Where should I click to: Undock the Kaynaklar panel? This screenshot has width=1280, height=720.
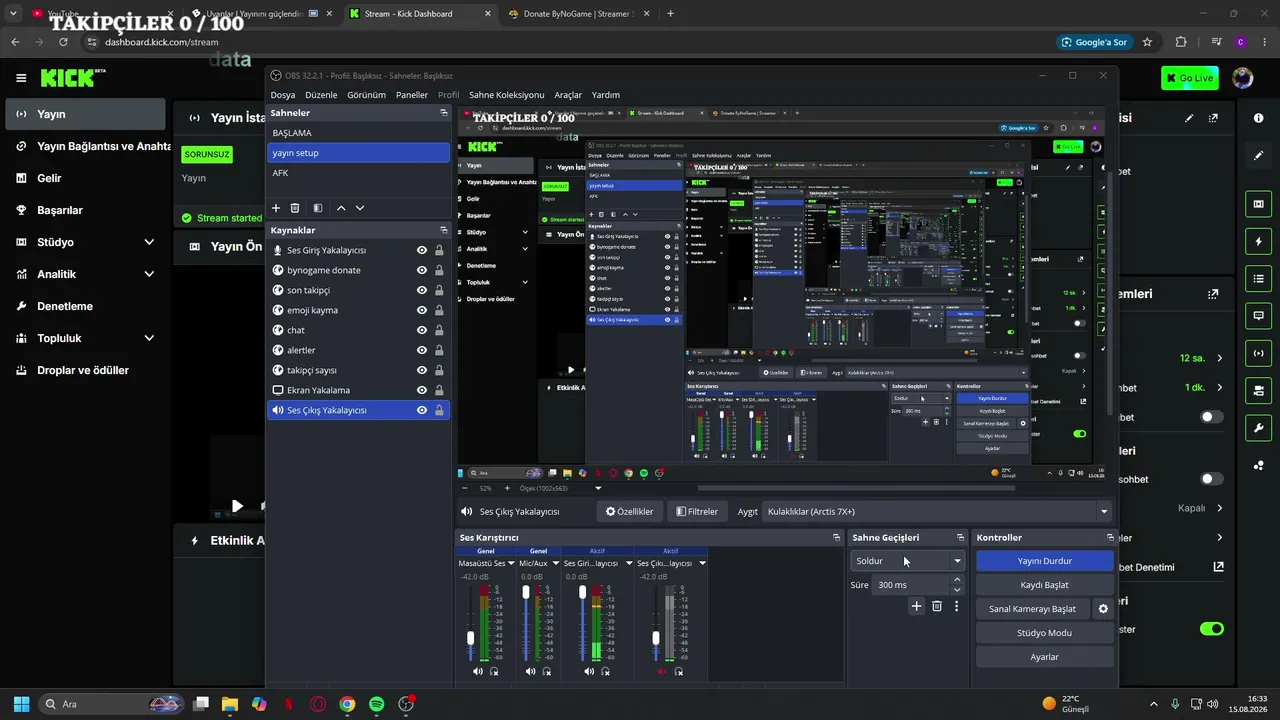[x=444, y=230]
